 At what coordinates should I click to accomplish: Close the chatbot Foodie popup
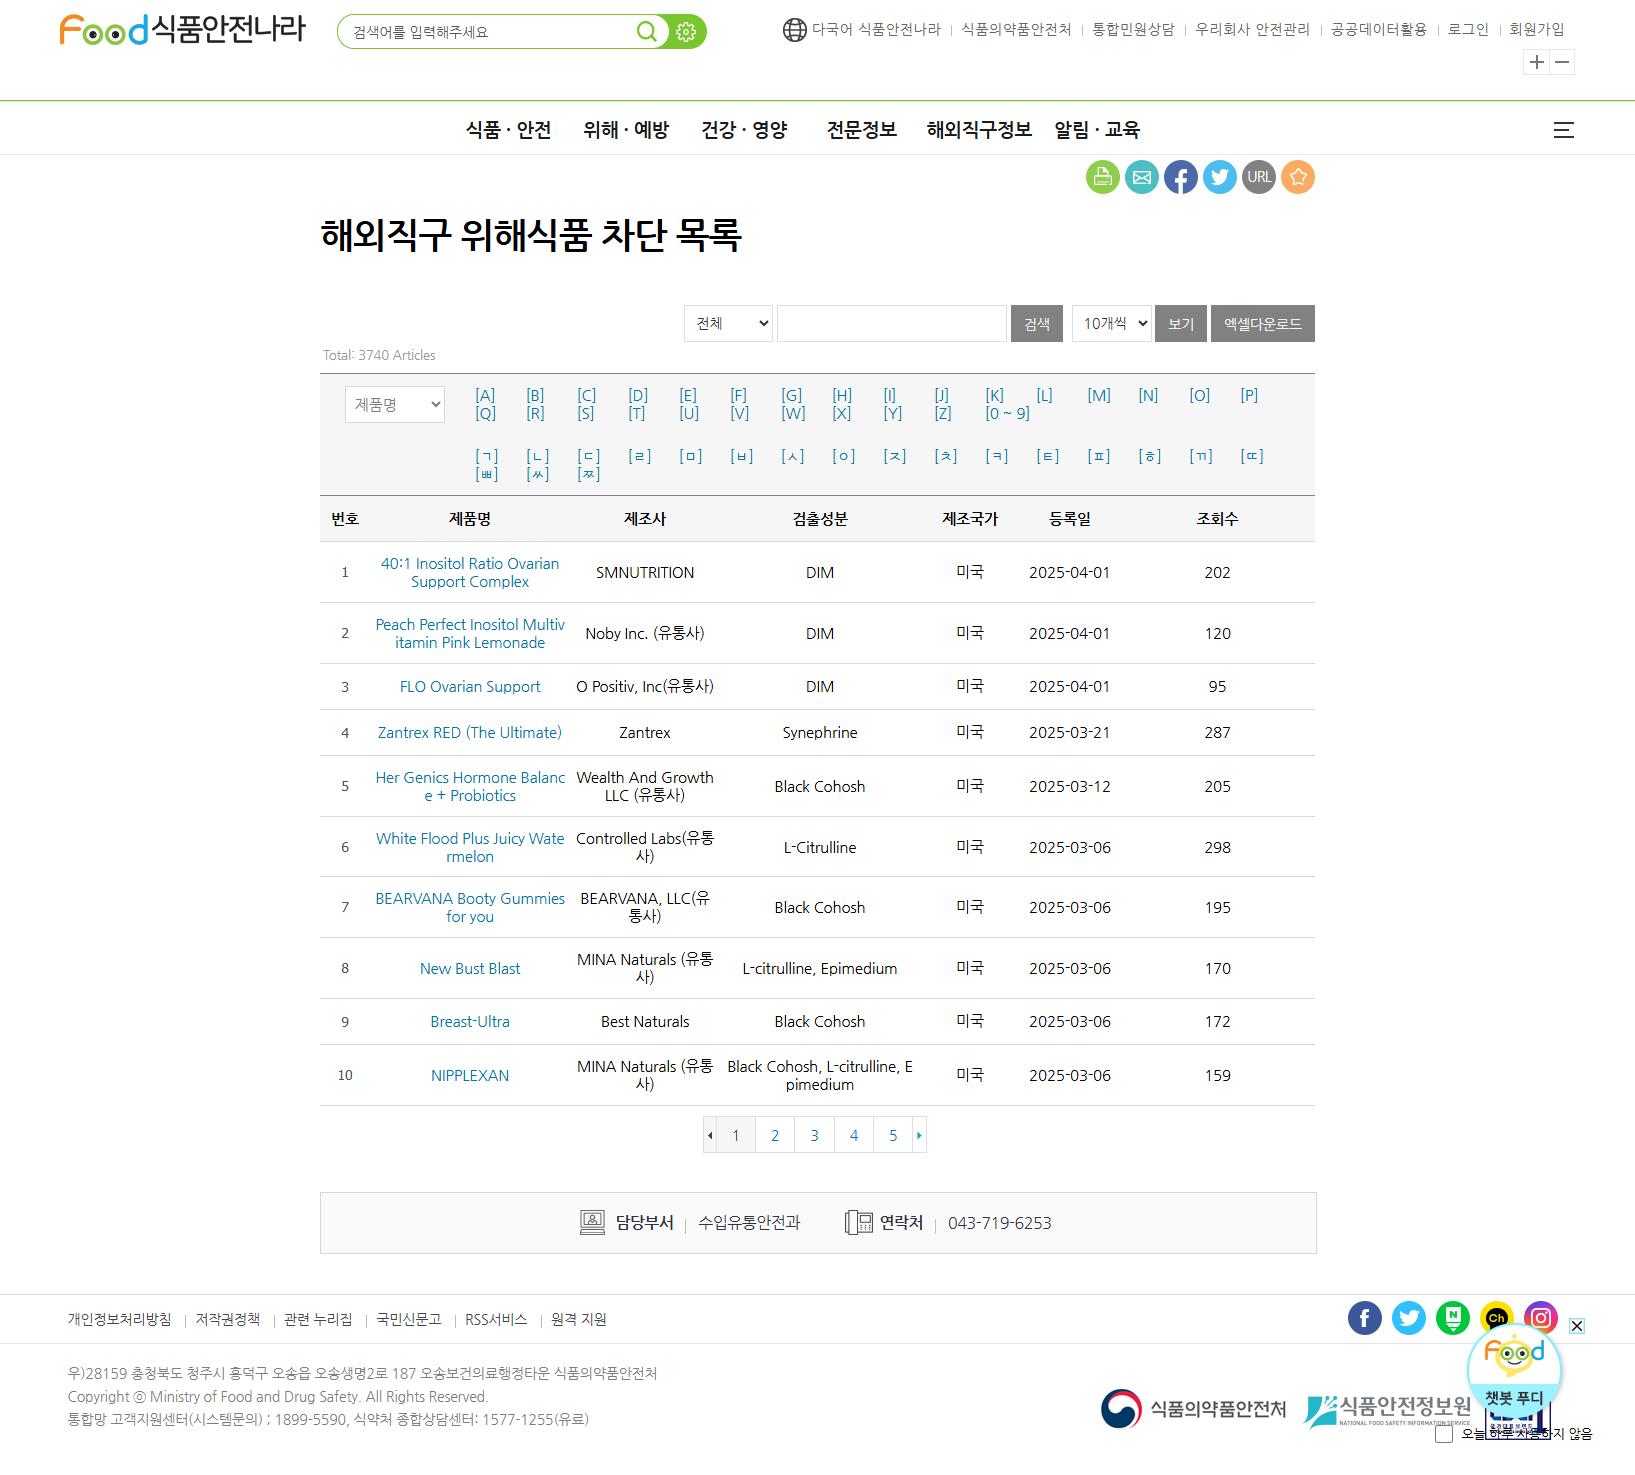[x=1577, y=1326]
